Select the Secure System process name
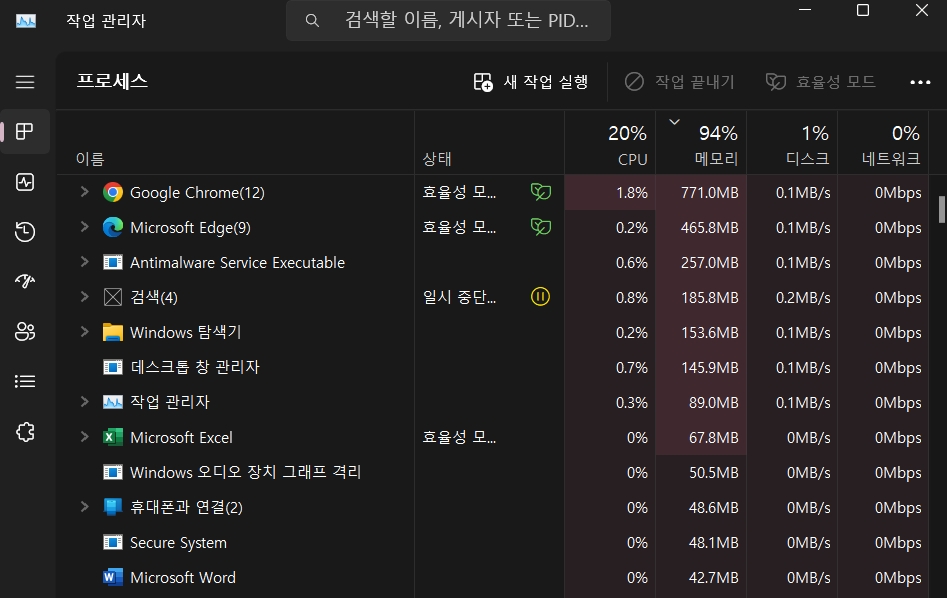Image resolution: width=947 pixels, height=598 pixels. [178, 542]
